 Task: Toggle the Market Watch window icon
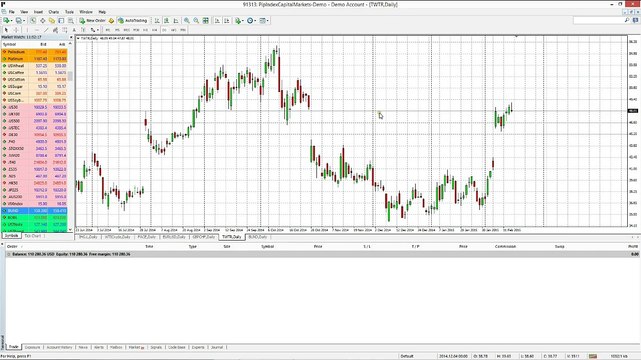33,20
